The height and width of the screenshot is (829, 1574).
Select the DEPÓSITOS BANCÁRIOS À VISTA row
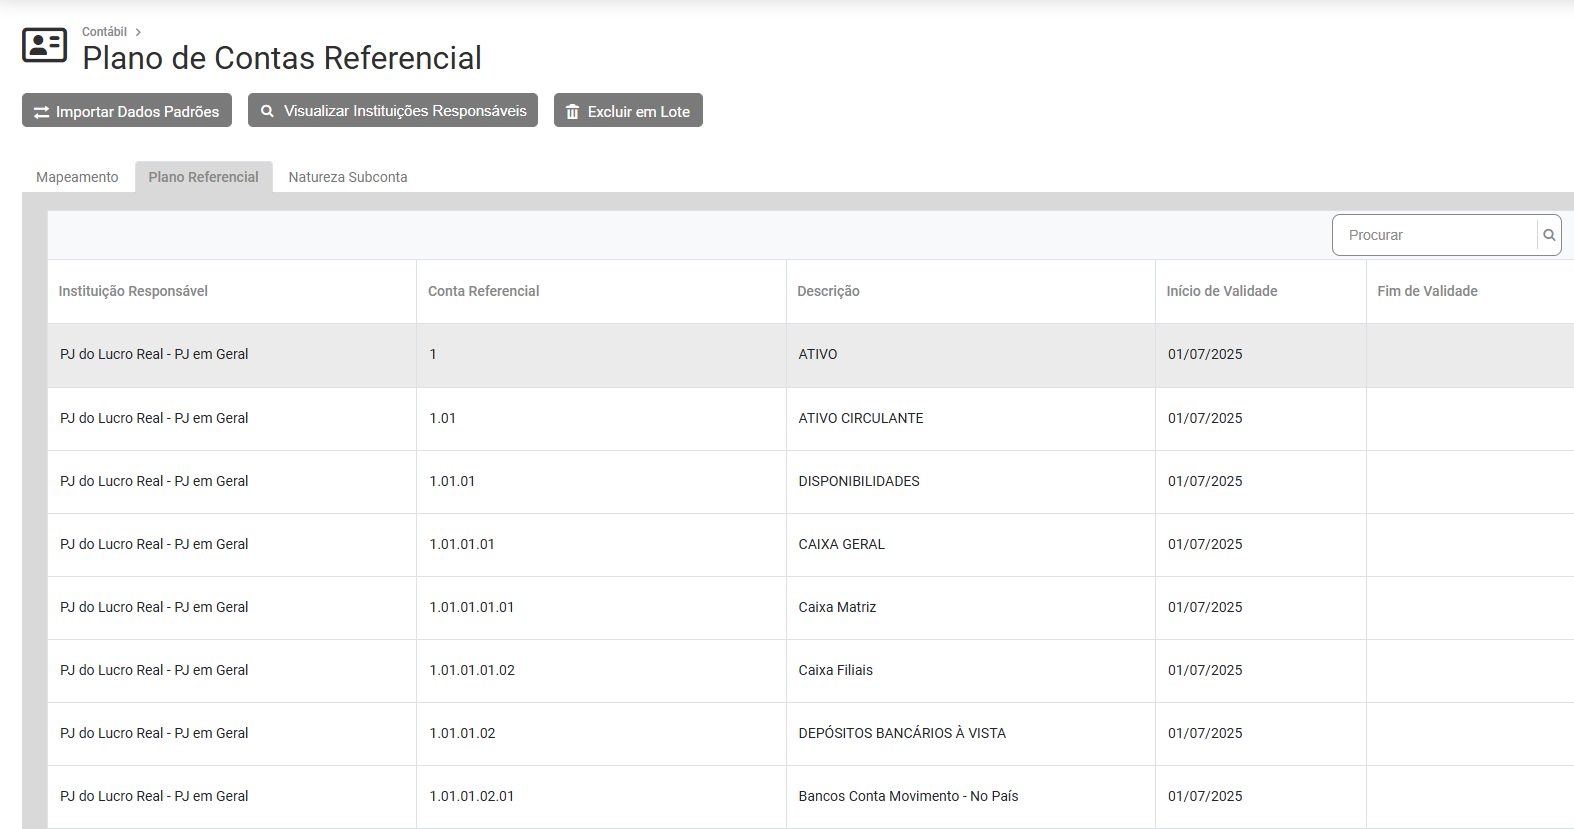coord(901,733)
